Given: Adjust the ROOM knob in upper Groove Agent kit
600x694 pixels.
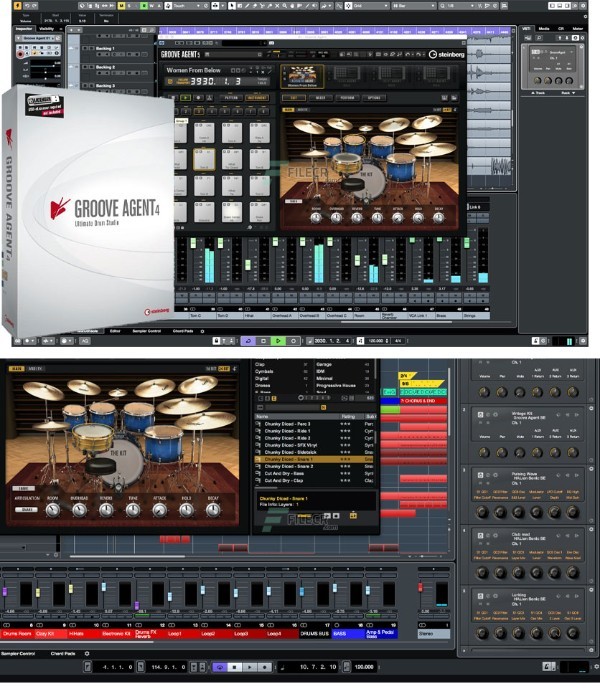Looking at the screenshot, I should [316, 217].
